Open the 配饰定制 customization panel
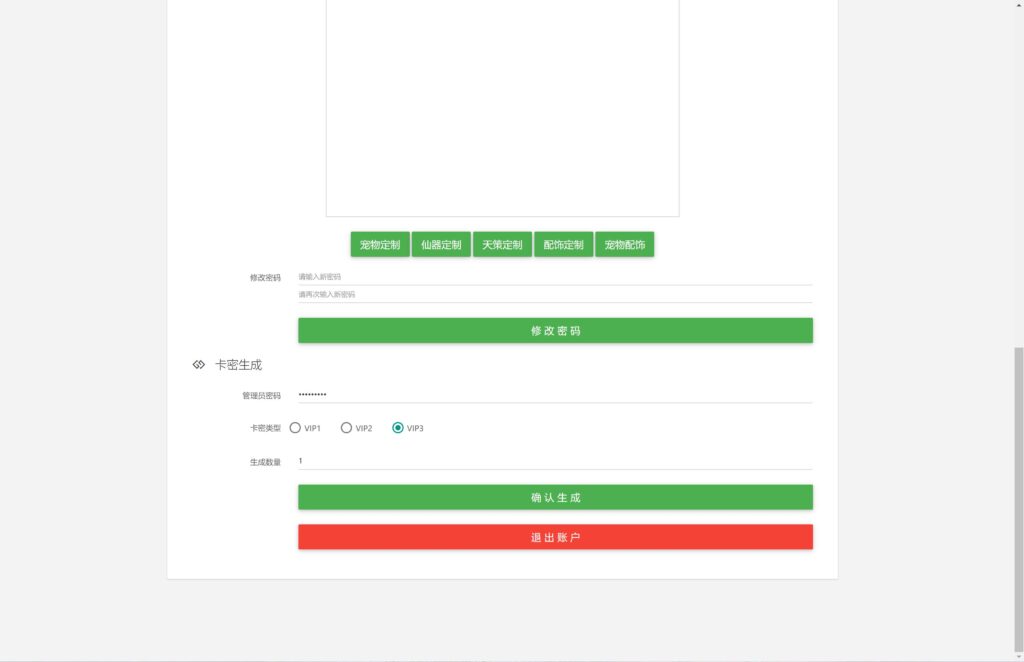Viewport: 1024px width, 662px height. (x=563, y=244)
